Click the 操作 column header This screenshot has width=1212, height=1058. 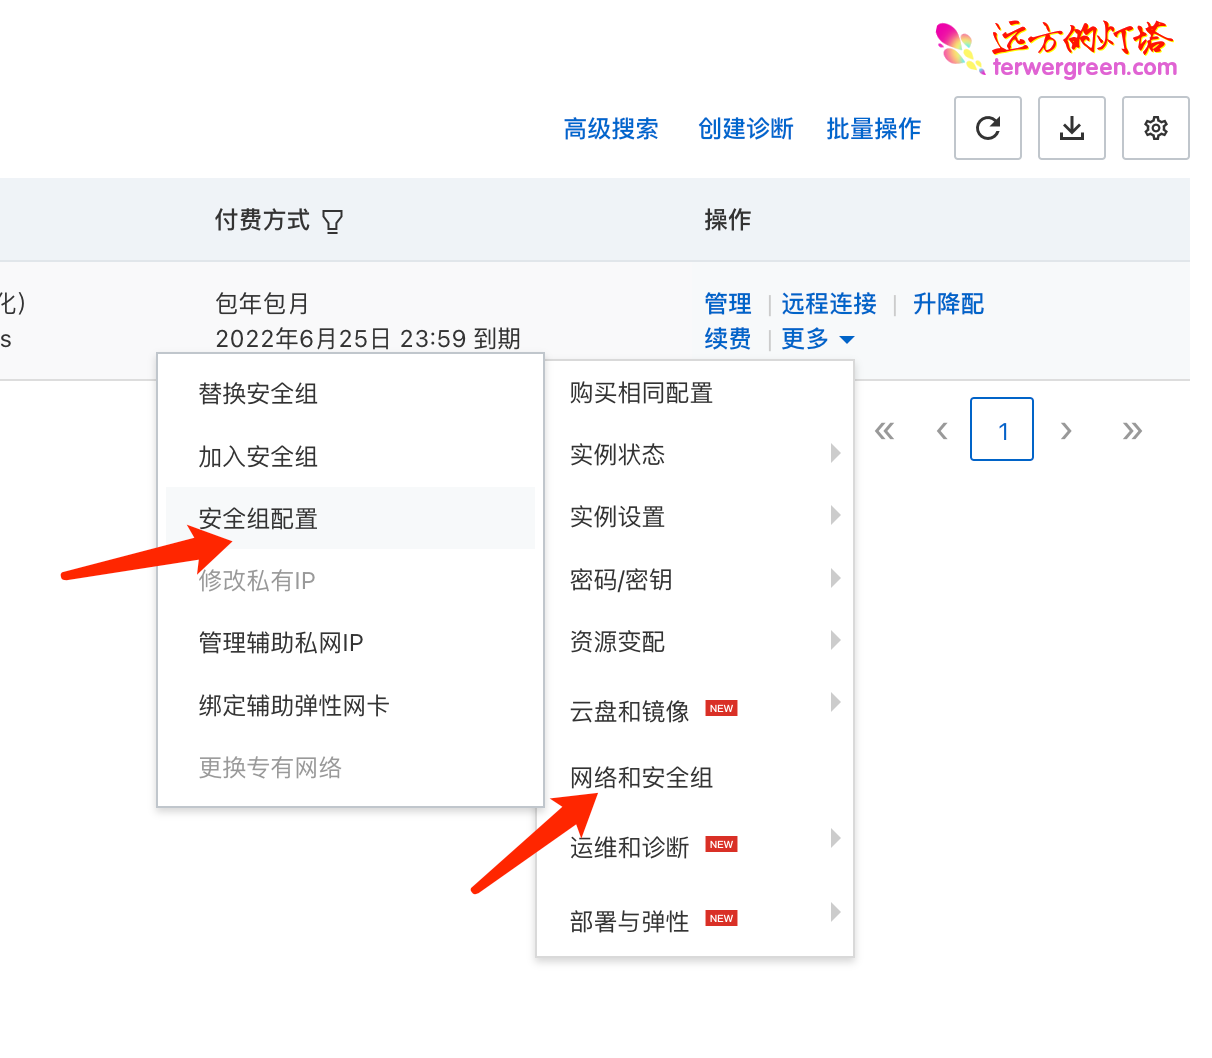728,220
